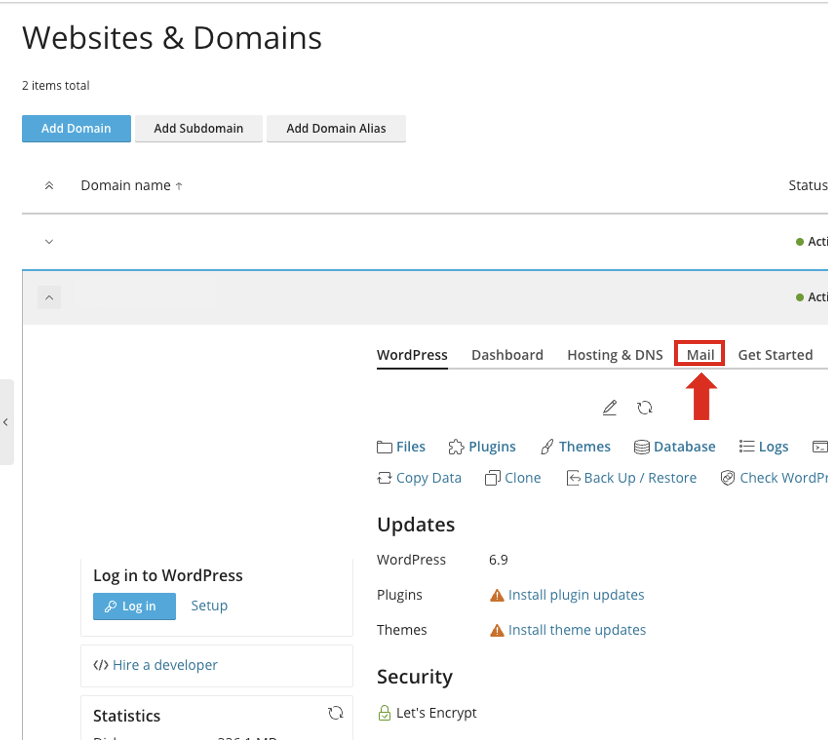Click the Add Domain button
Image resolution: width=828 pixels, height=740 pixels.
coord(76,129)
